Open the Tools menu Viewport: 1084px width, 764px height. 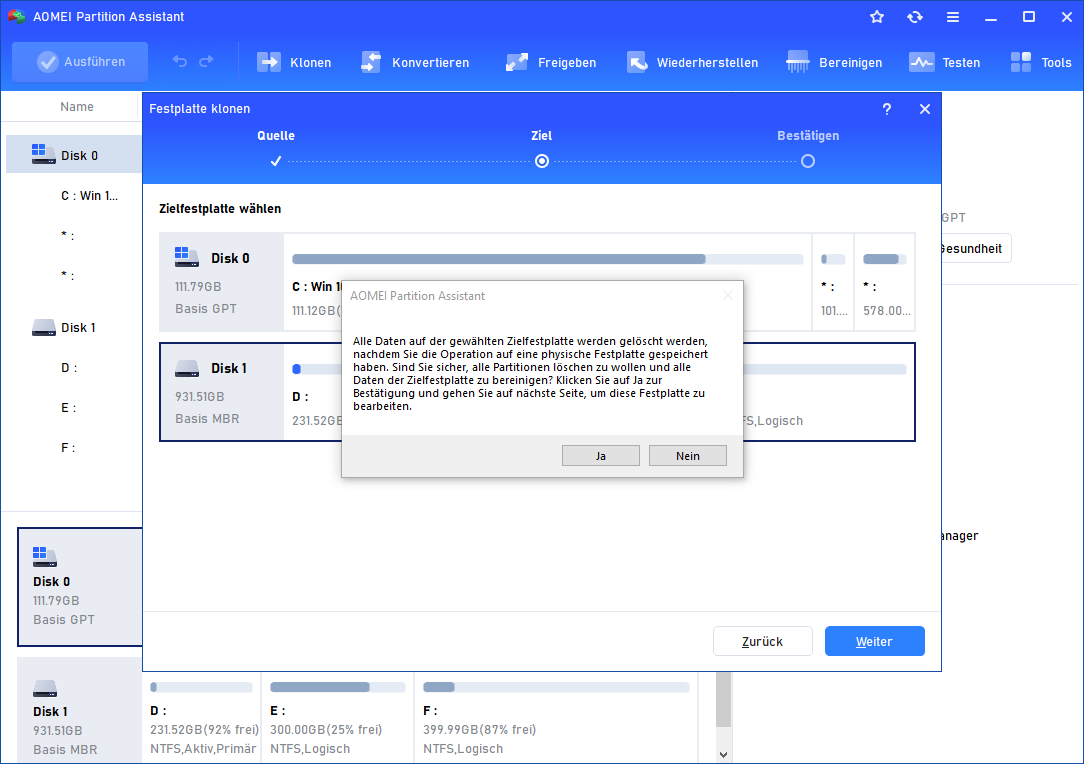tap(1041, 62)
